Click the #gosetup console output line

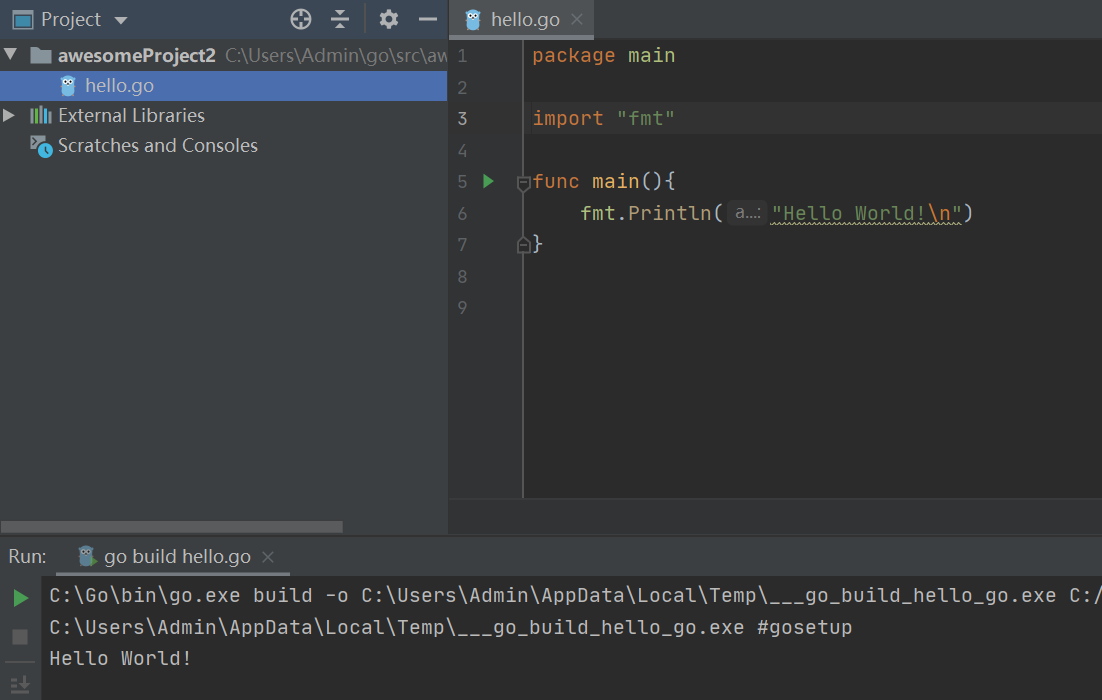click(450, 627)
